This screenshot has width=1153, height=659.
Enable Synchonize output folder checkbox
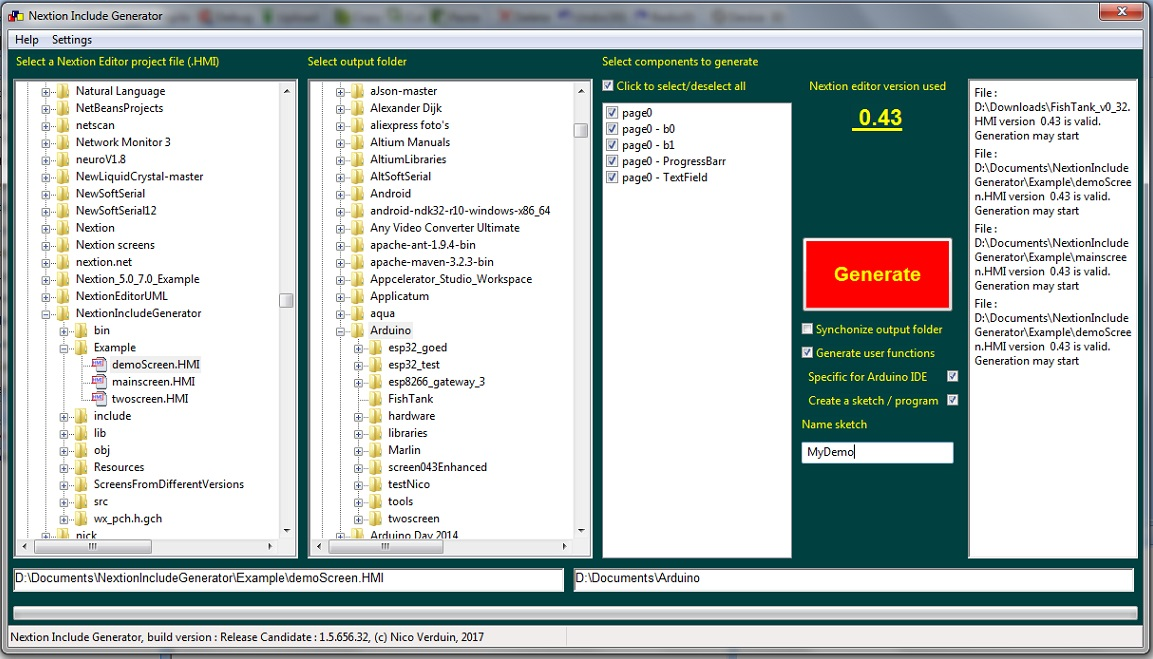(x=807, y=329)
